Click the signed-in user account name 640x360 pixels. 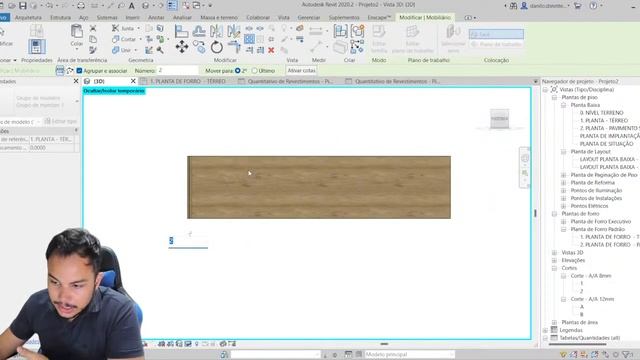(548, 6)
